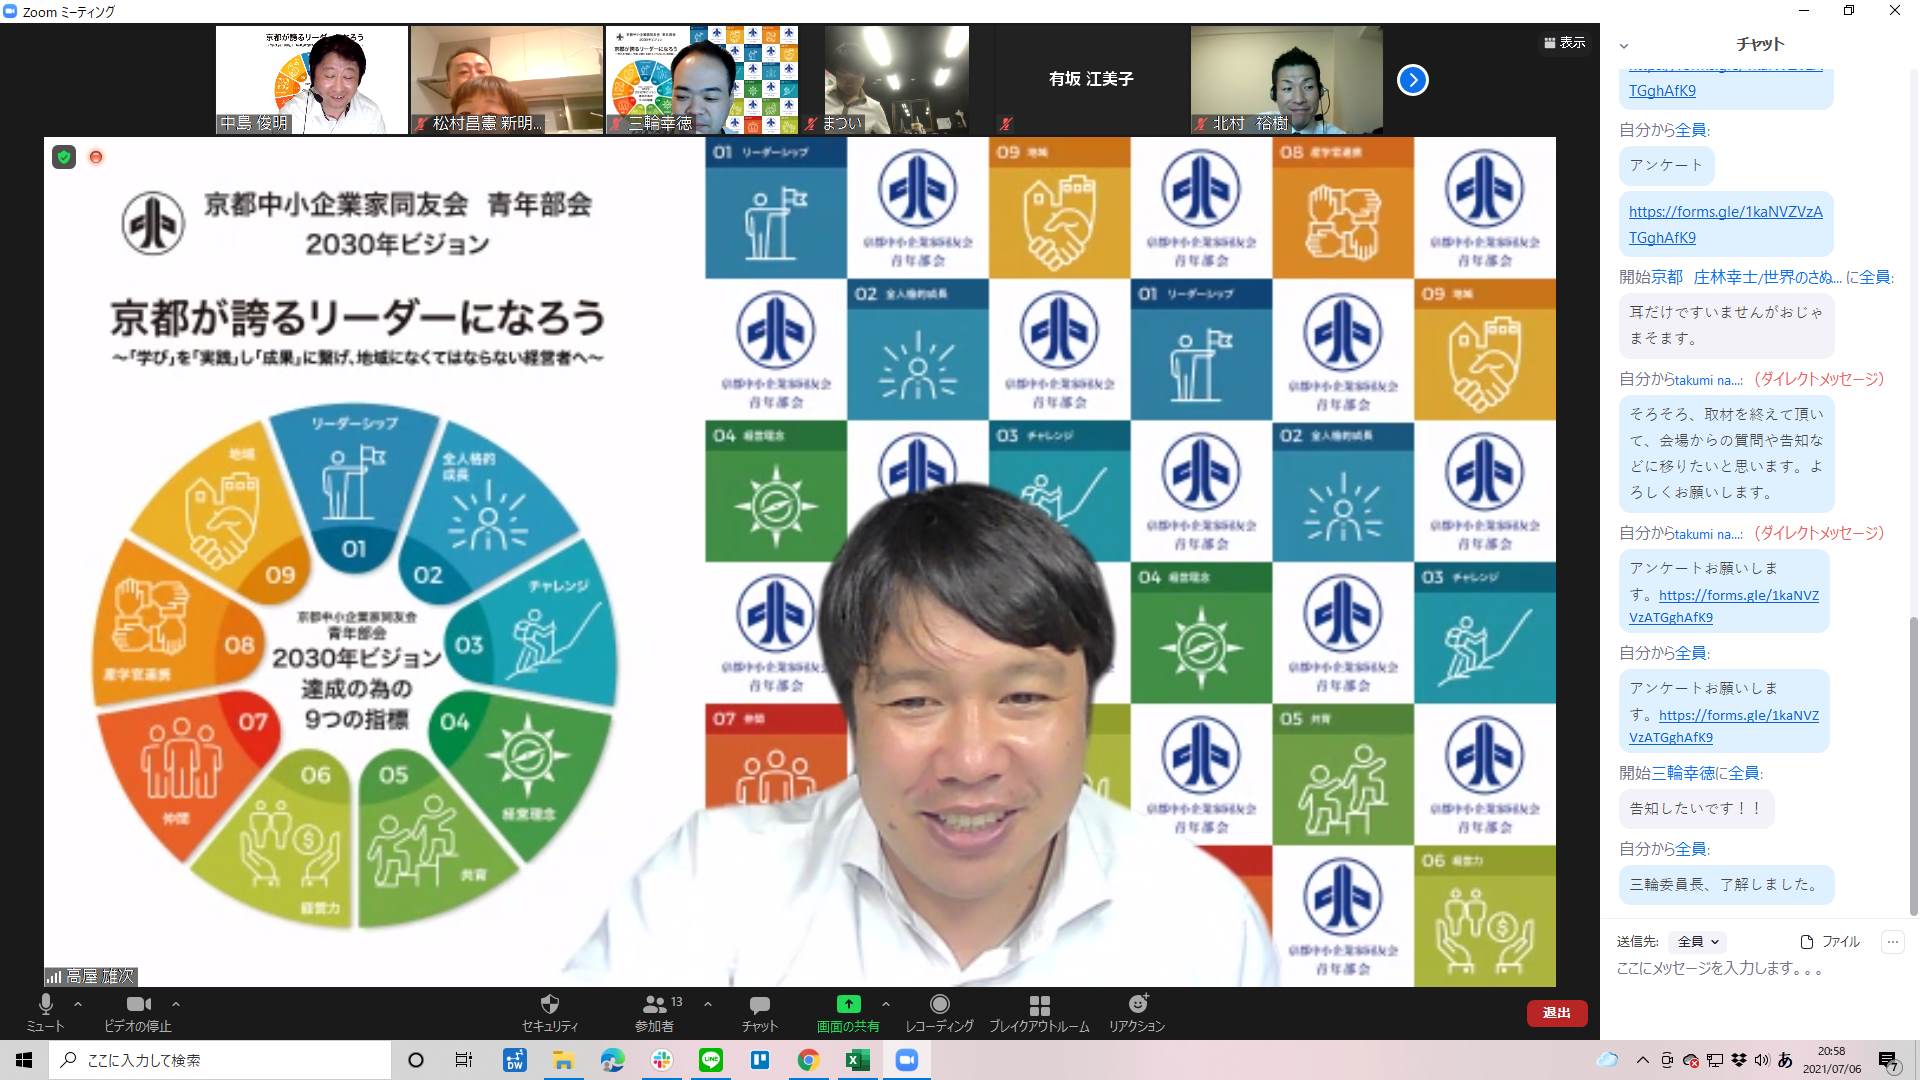
Task: Open Reactions emoji menu
Action: (1137, 1012)
